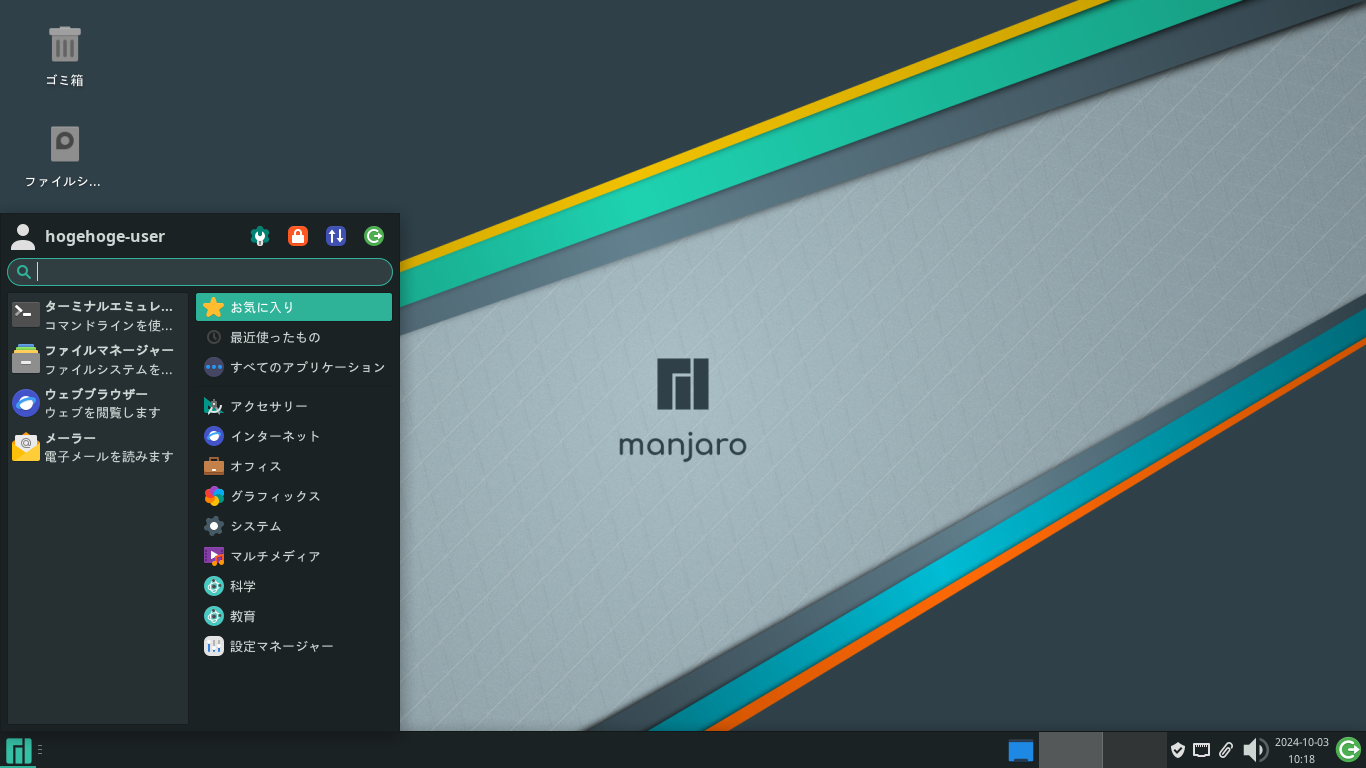Click the network tray icon
1366x768 pixels.
1202,750
